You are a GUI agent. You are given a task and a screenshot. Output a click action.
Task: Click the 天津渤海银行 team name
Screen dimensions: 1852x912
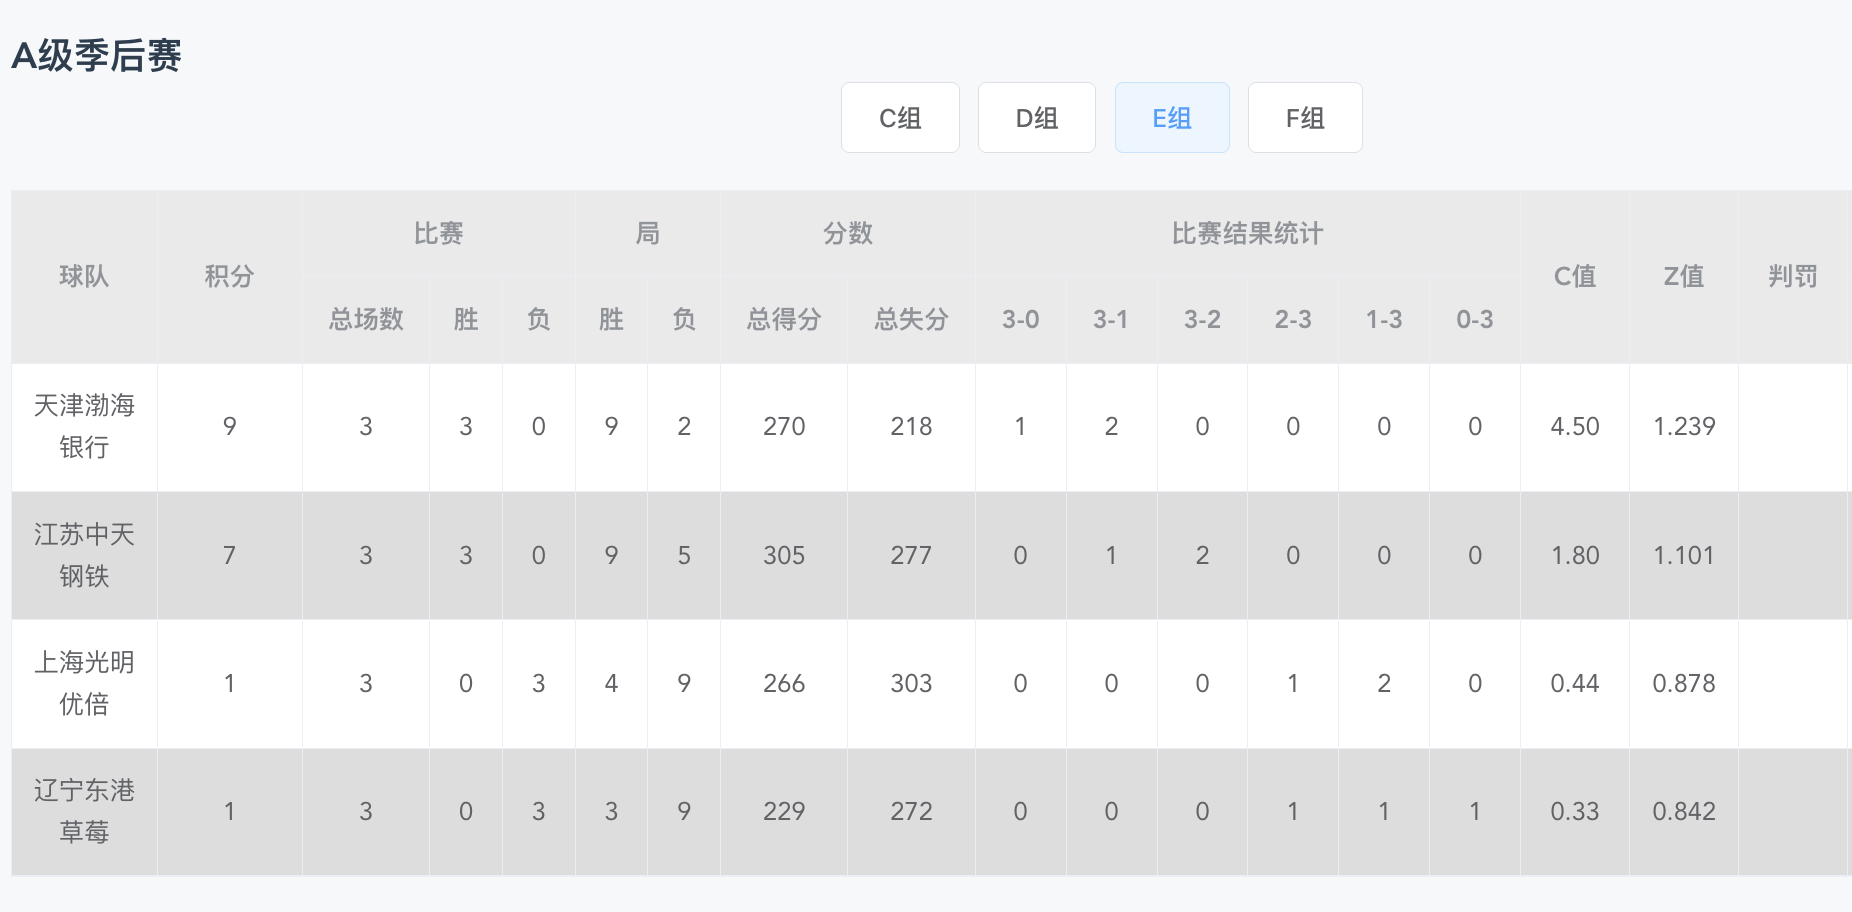(x=84, y=426)
